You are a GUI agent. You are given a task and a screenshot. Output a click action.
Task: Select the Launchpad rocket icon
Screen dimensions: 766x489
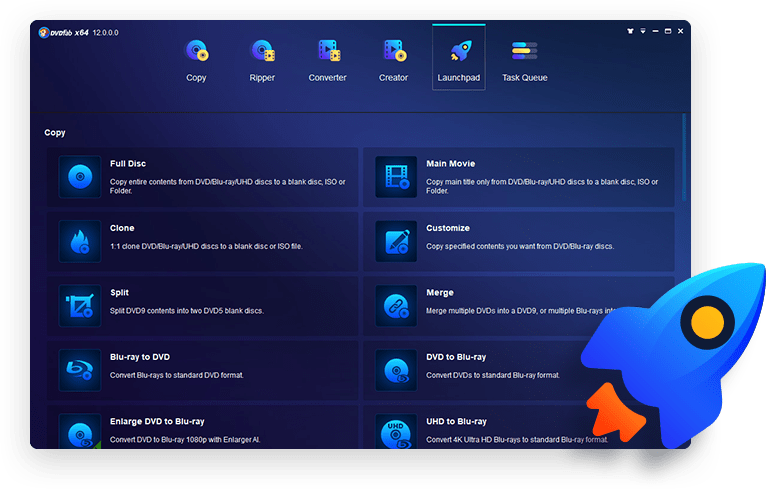460,51
